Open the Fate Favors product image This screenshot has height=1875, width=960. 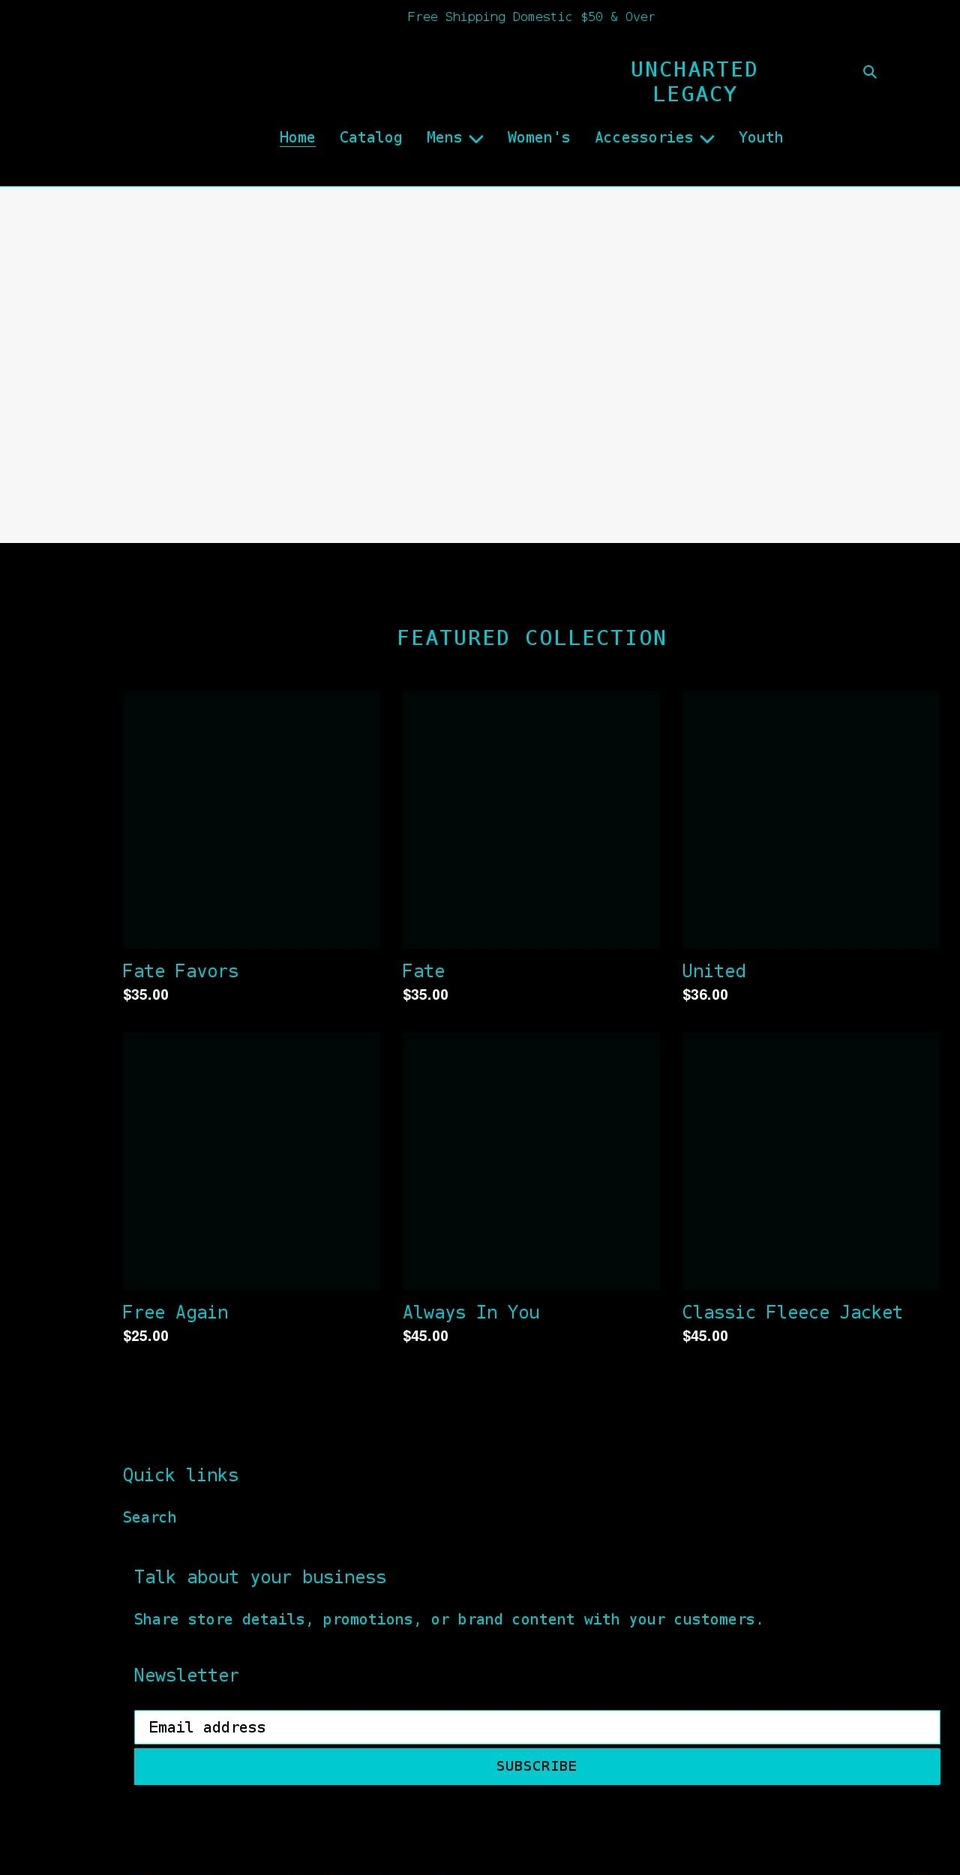point(251,820)
